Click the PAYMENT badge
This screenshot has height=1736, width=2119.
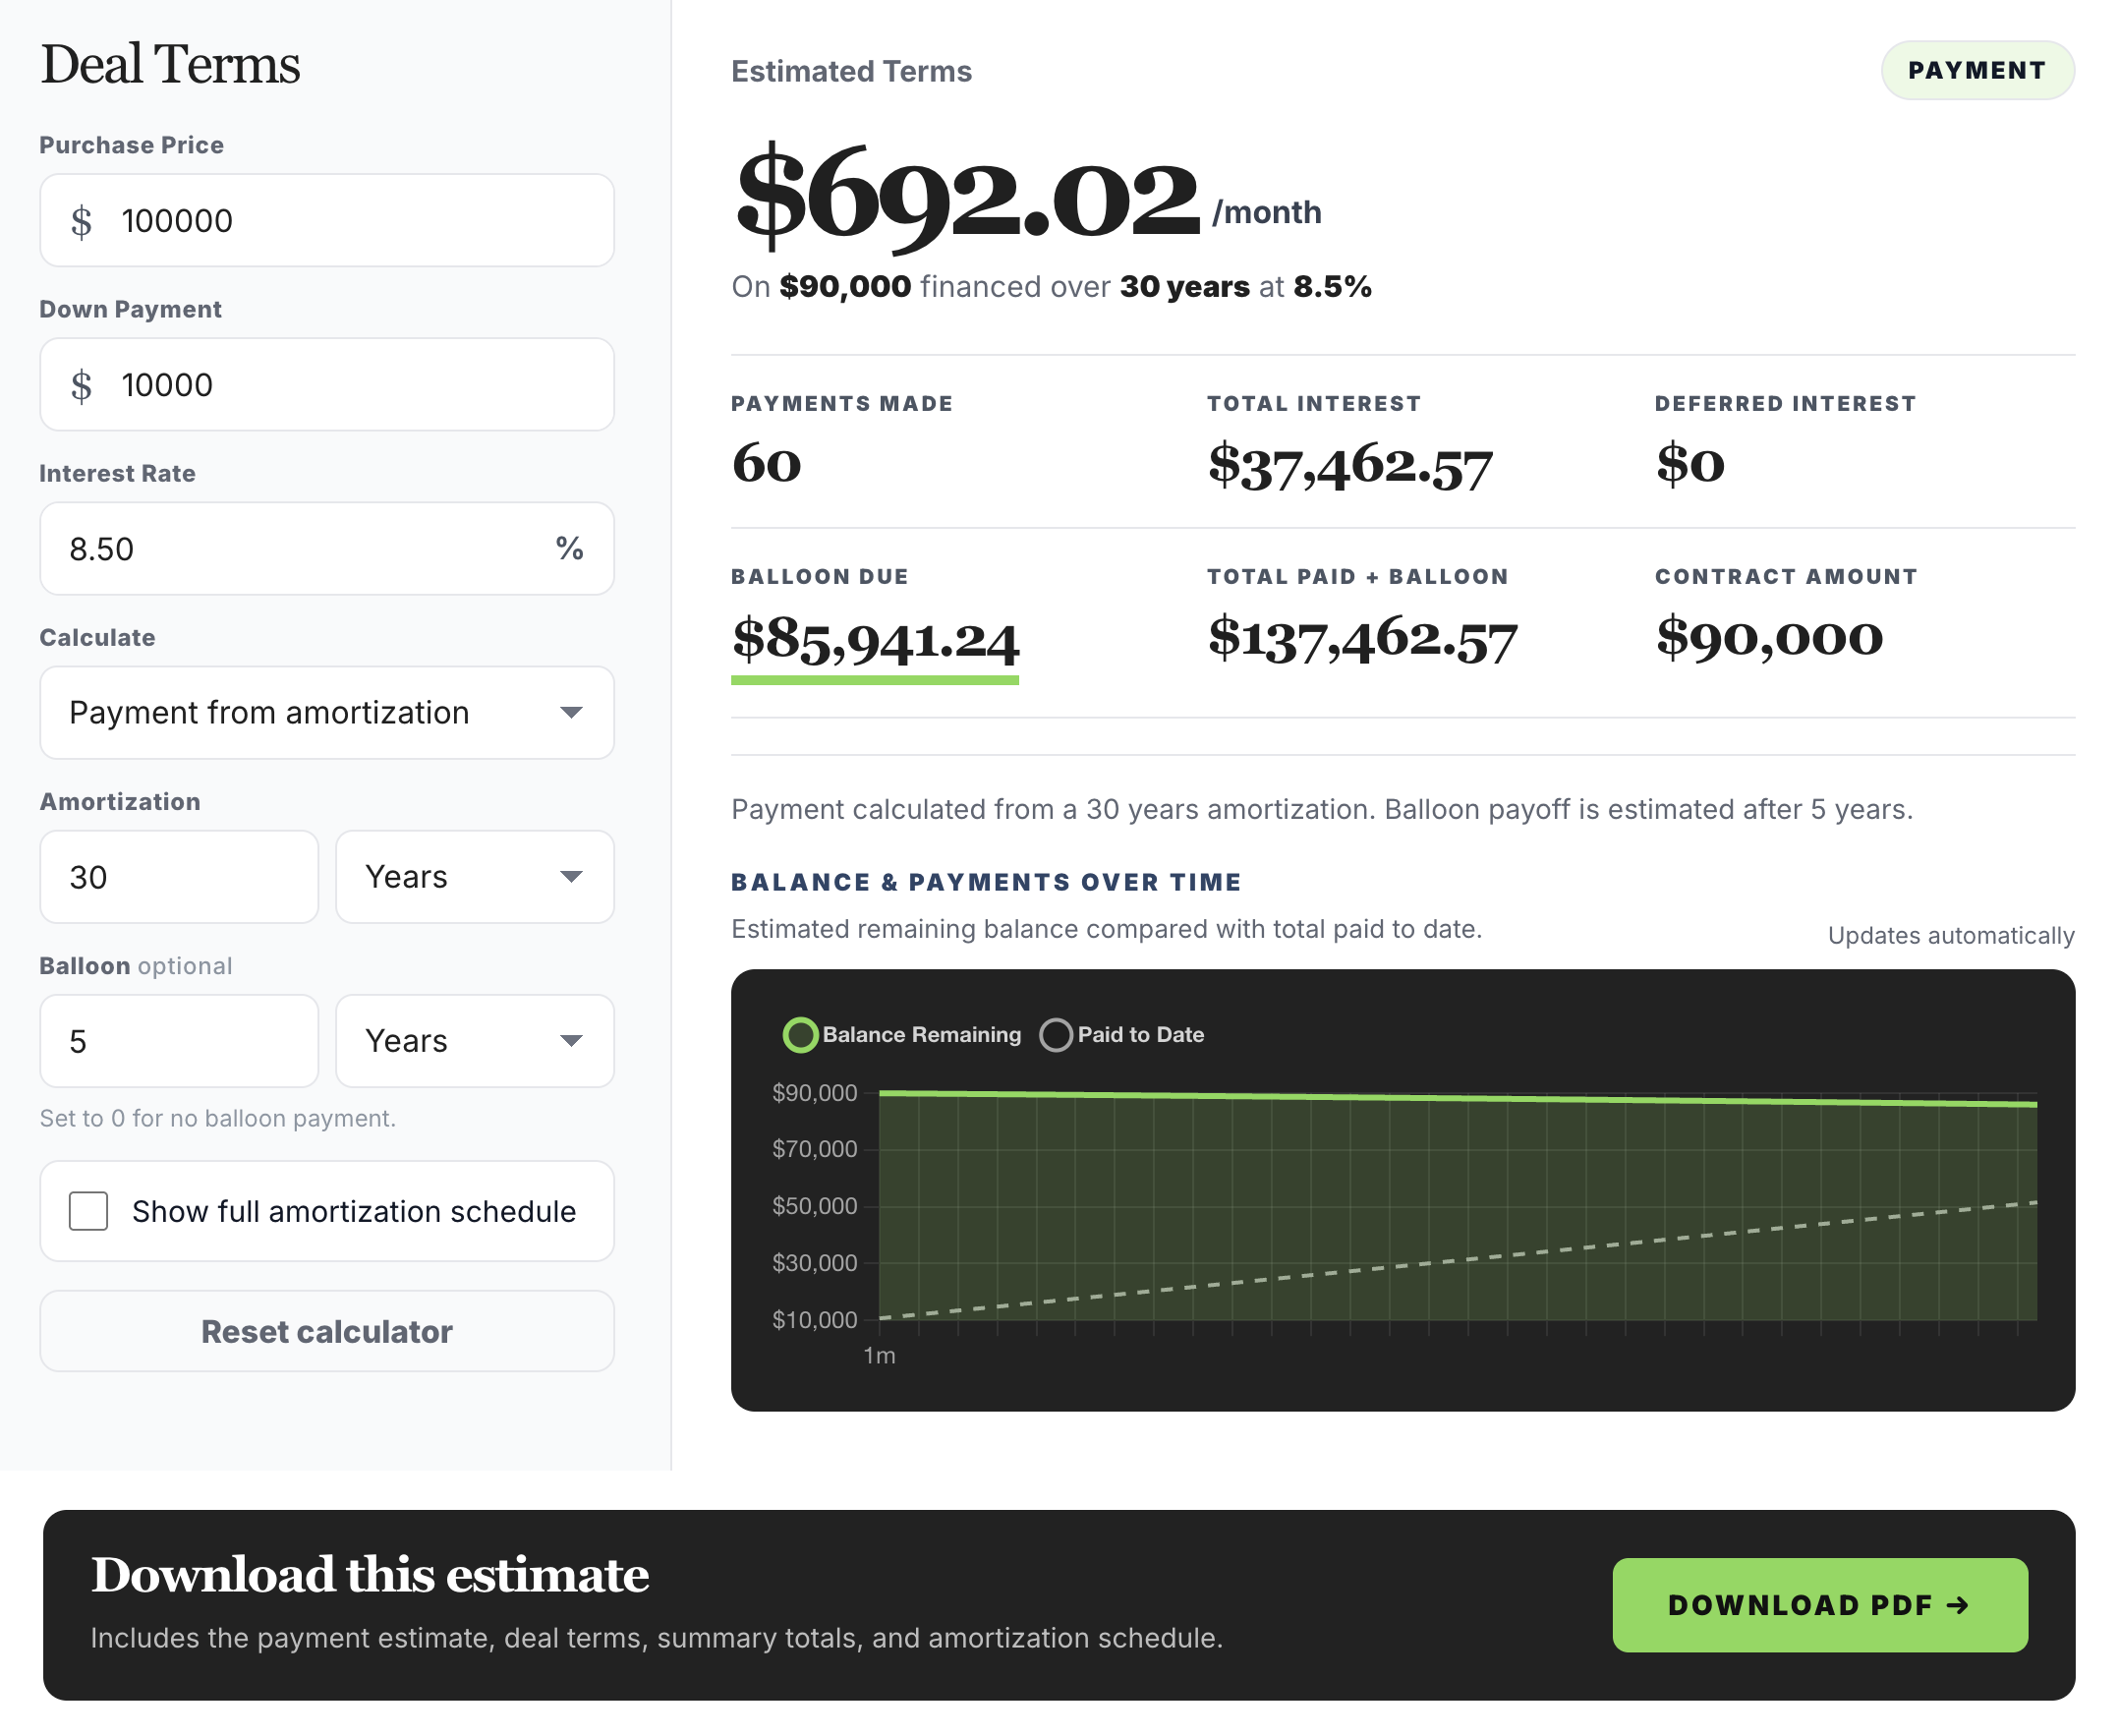tap(1976, 70)
